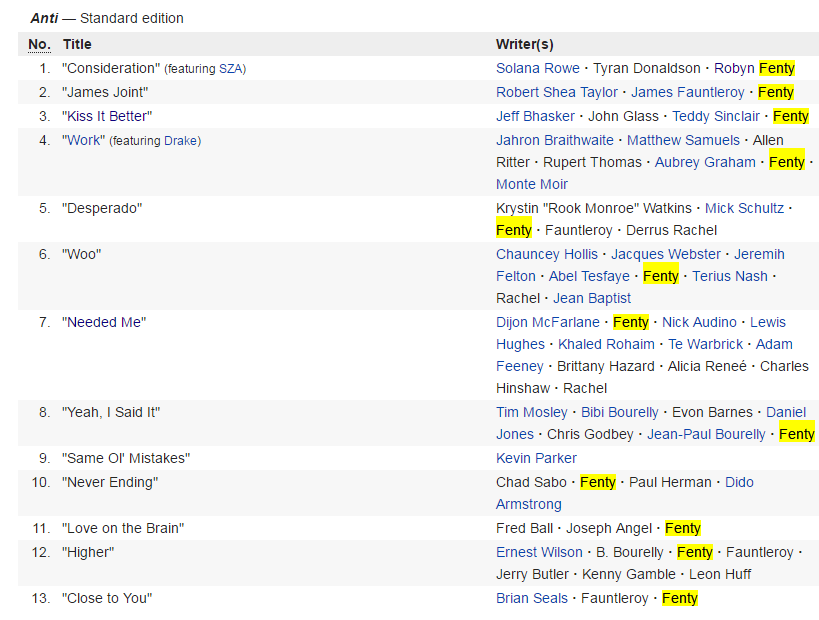Click Derrus Rachel writer name

671,230
